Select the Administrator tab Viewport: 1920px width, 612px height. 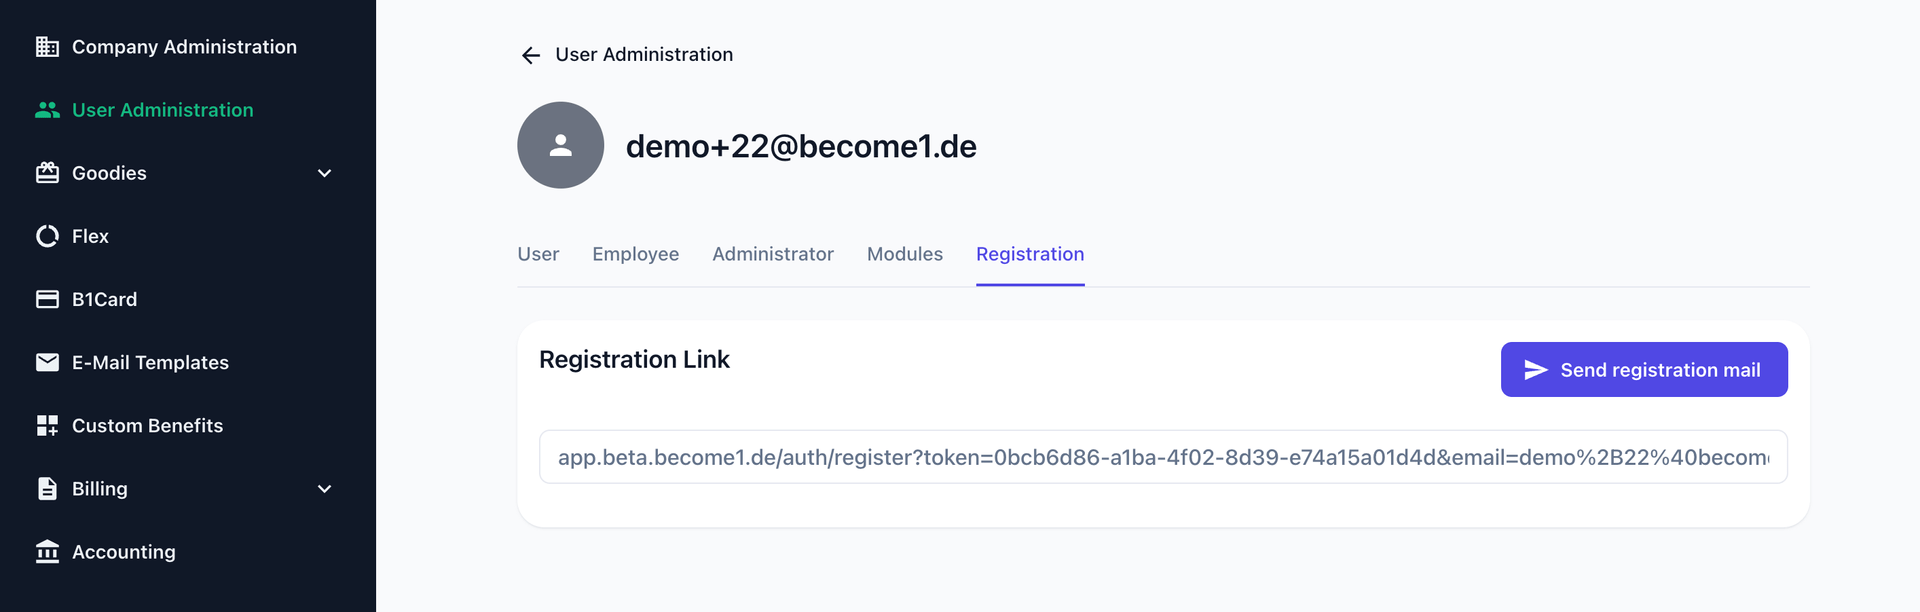pyautogui.click(x=773, y=254)
